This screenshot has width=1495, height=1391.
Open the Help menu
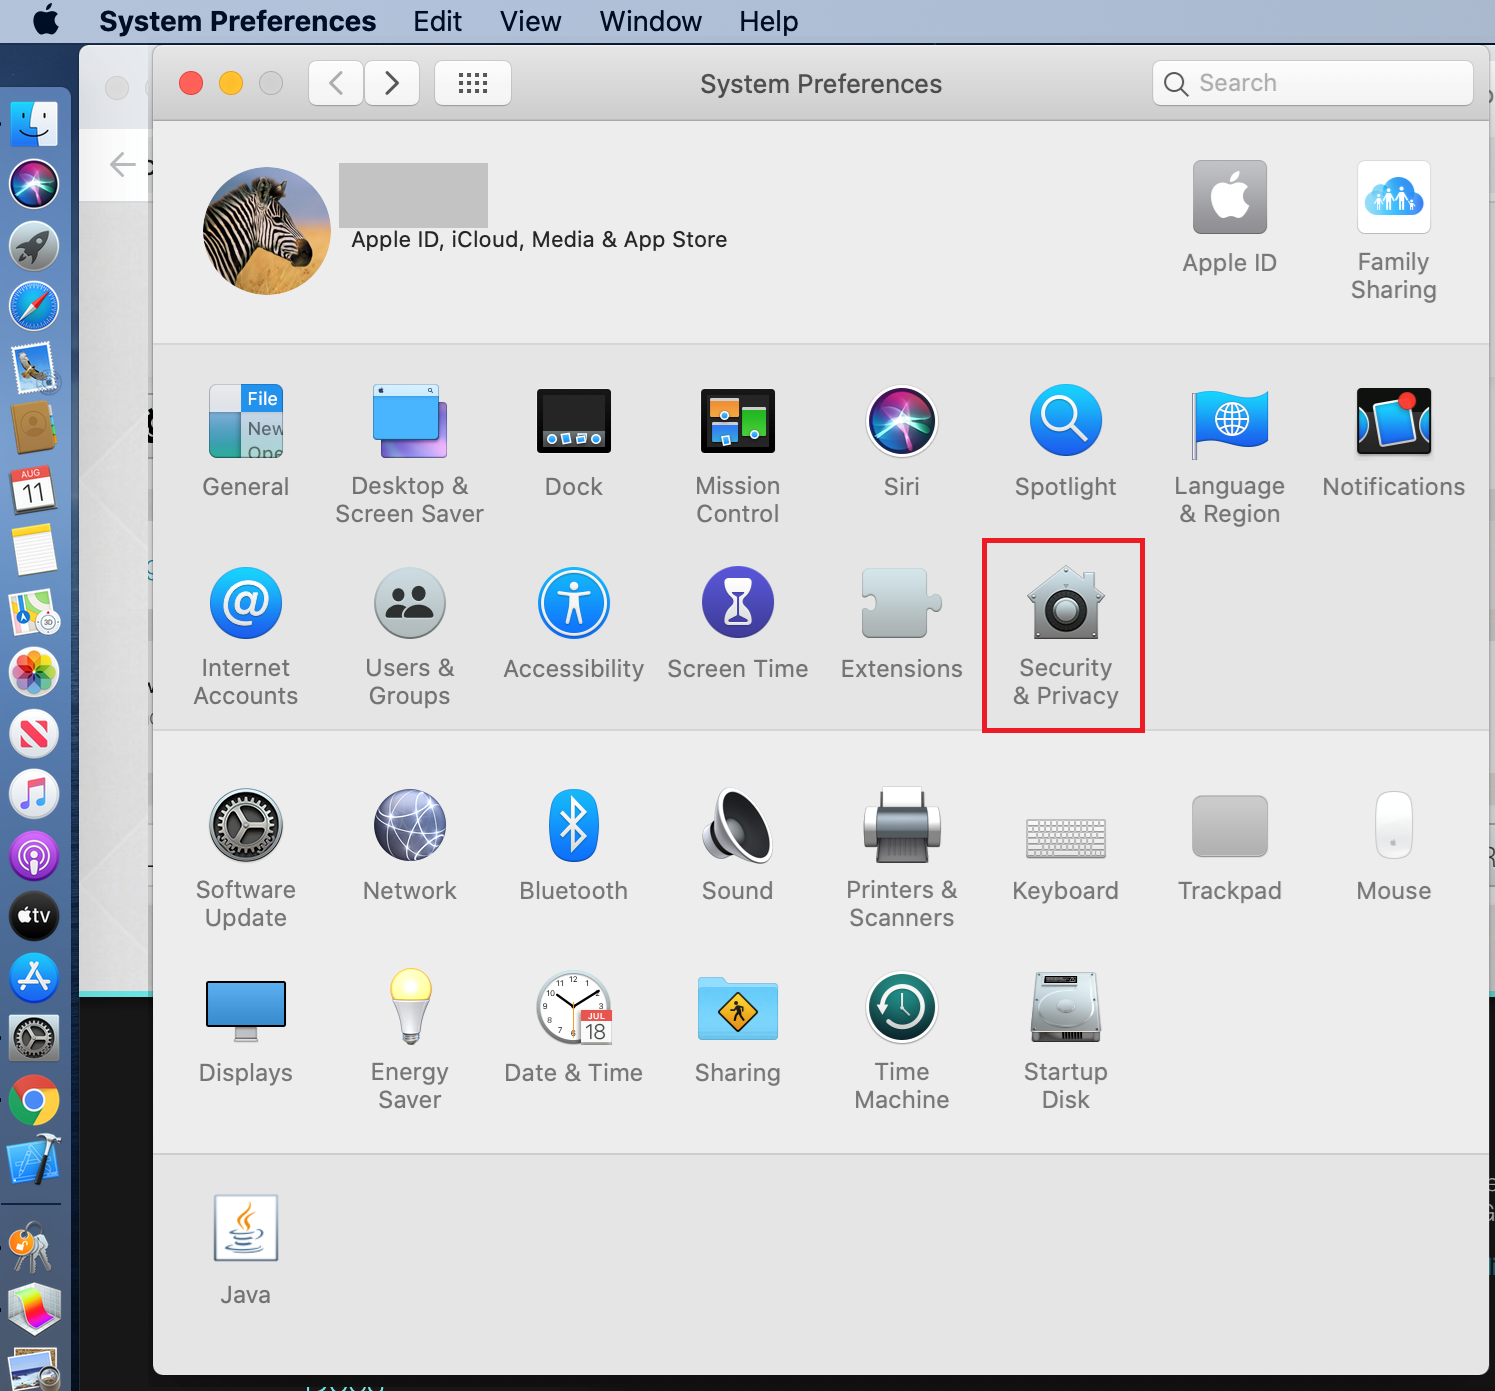(x=769, y=21)
